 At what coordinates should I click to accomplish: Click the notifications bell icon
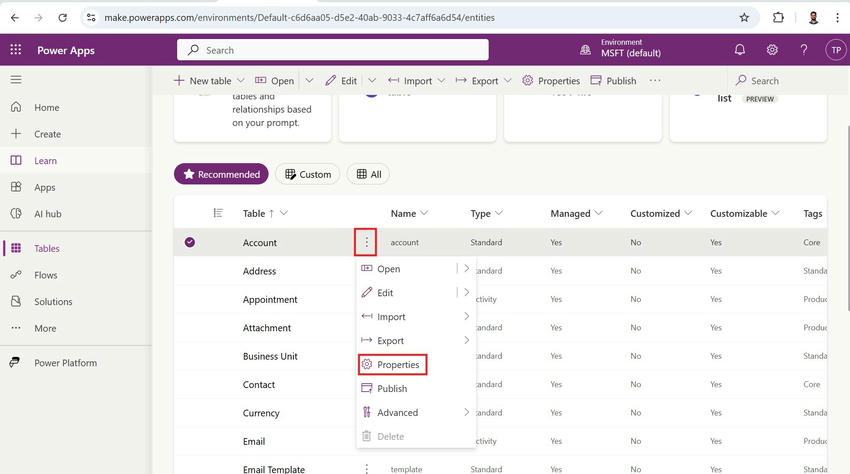[x=739, y=50]
